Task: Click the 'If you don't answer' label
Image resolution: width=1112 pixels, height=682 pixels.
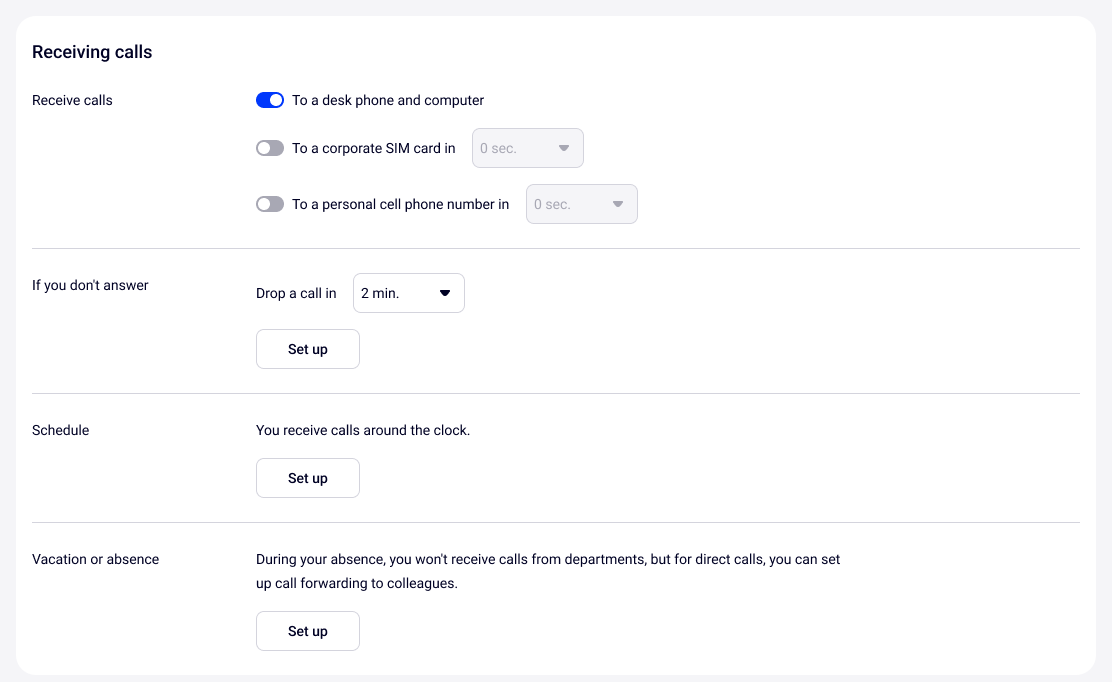Action: [x=90, y=285]
